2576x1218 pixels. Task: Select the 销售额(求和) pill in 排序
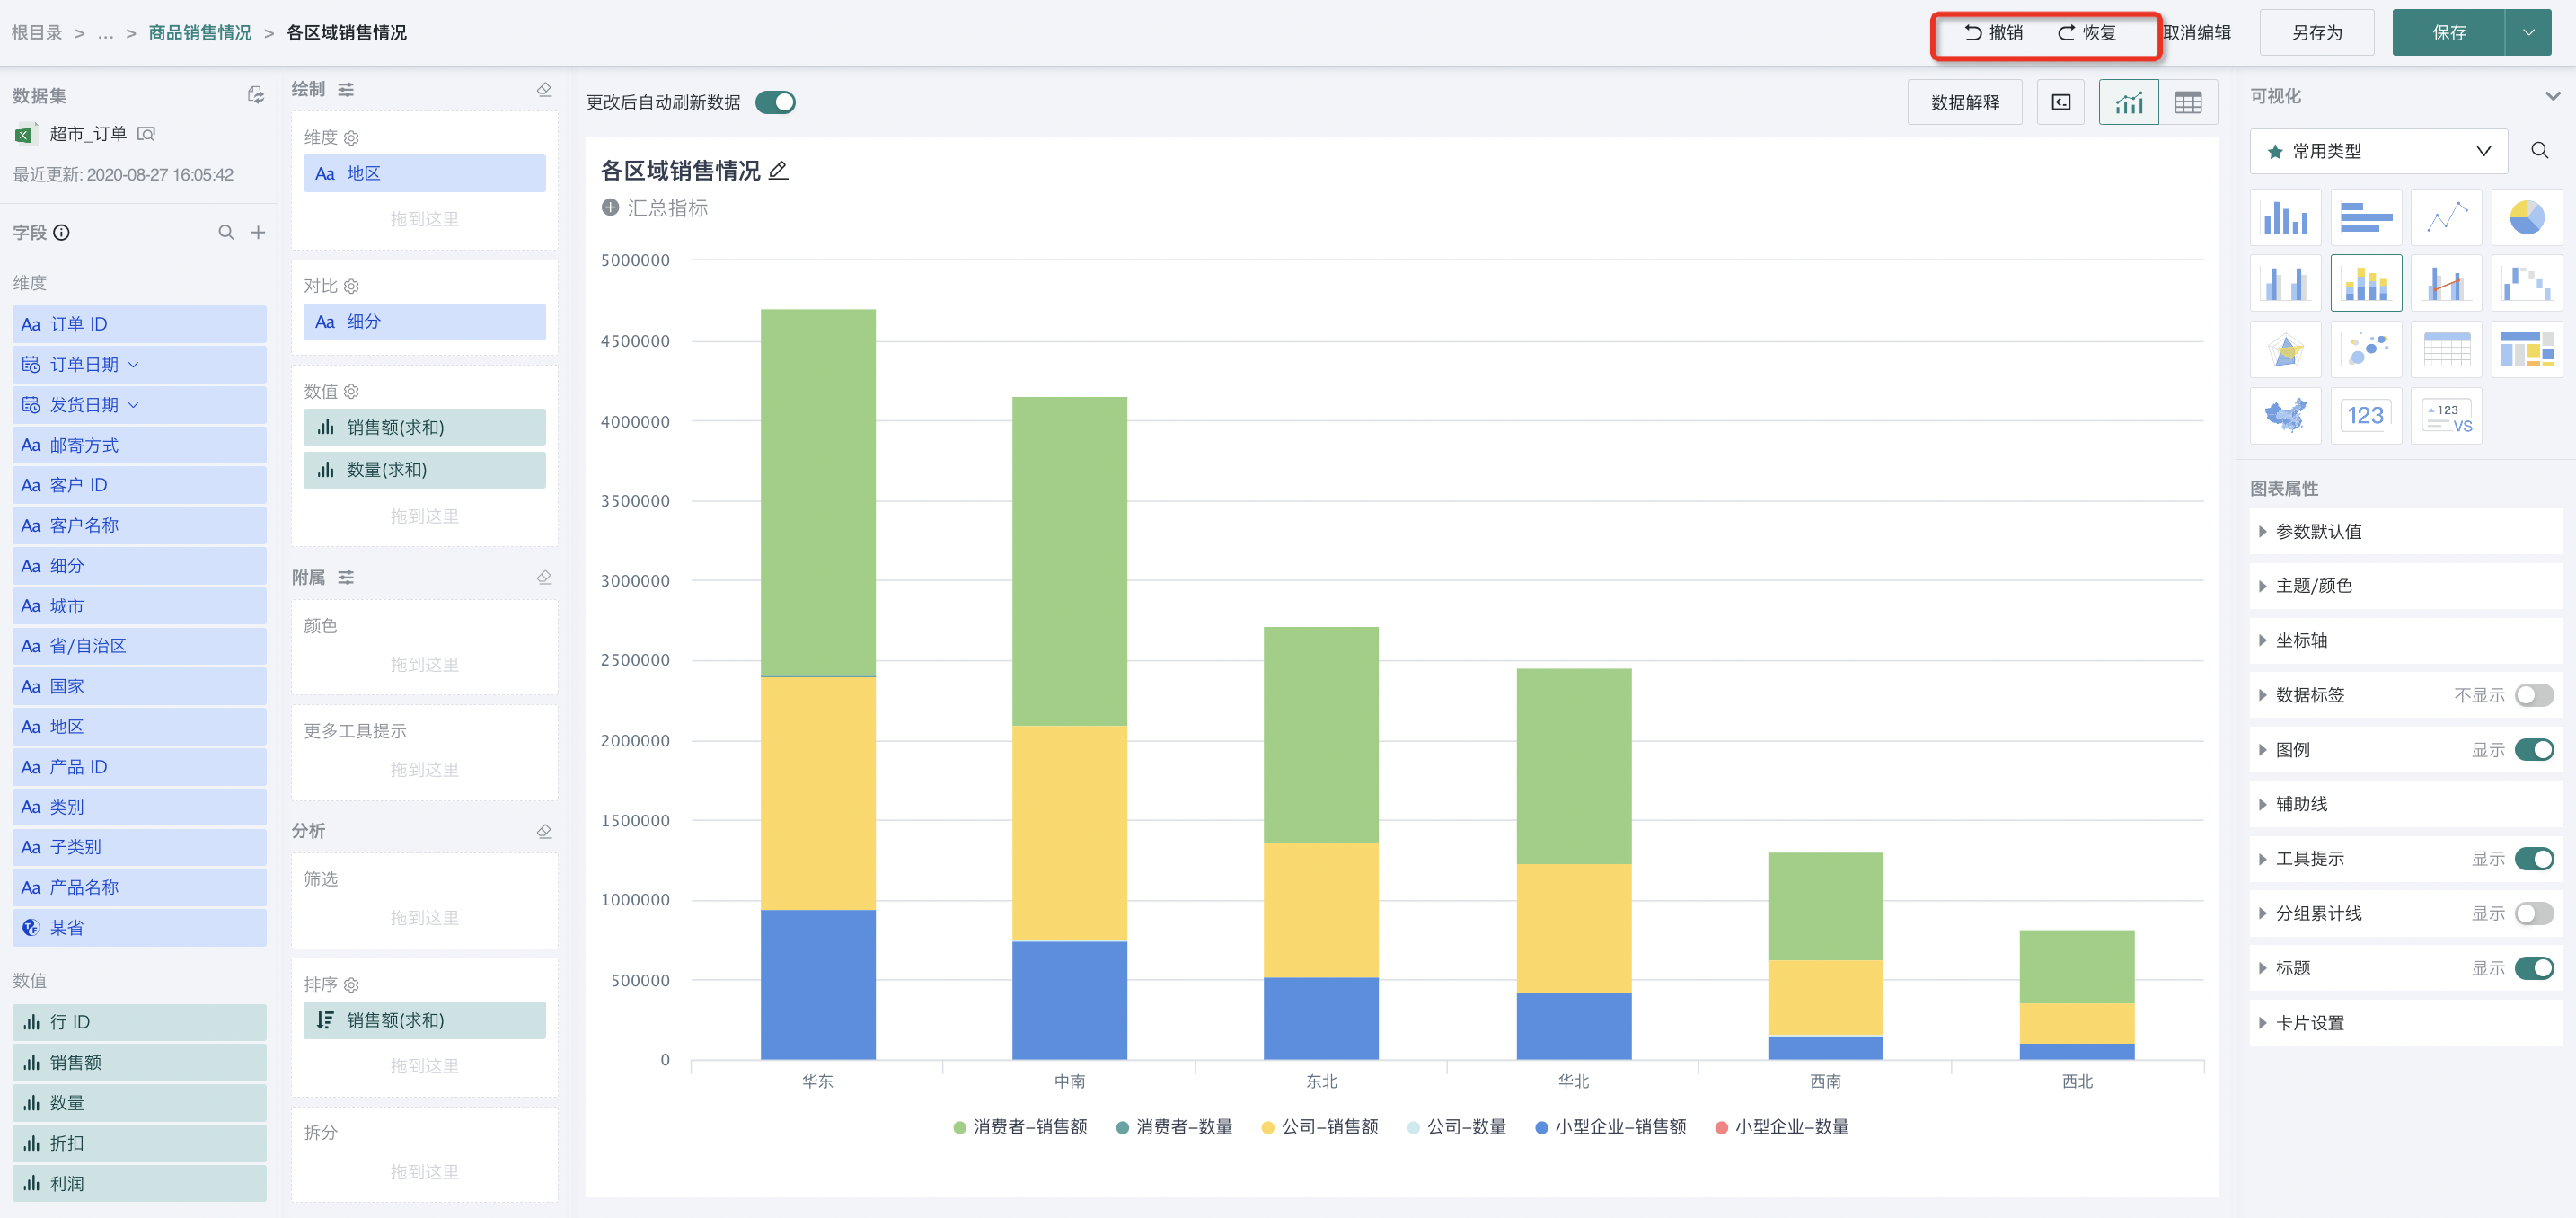tap(425, 1020)
